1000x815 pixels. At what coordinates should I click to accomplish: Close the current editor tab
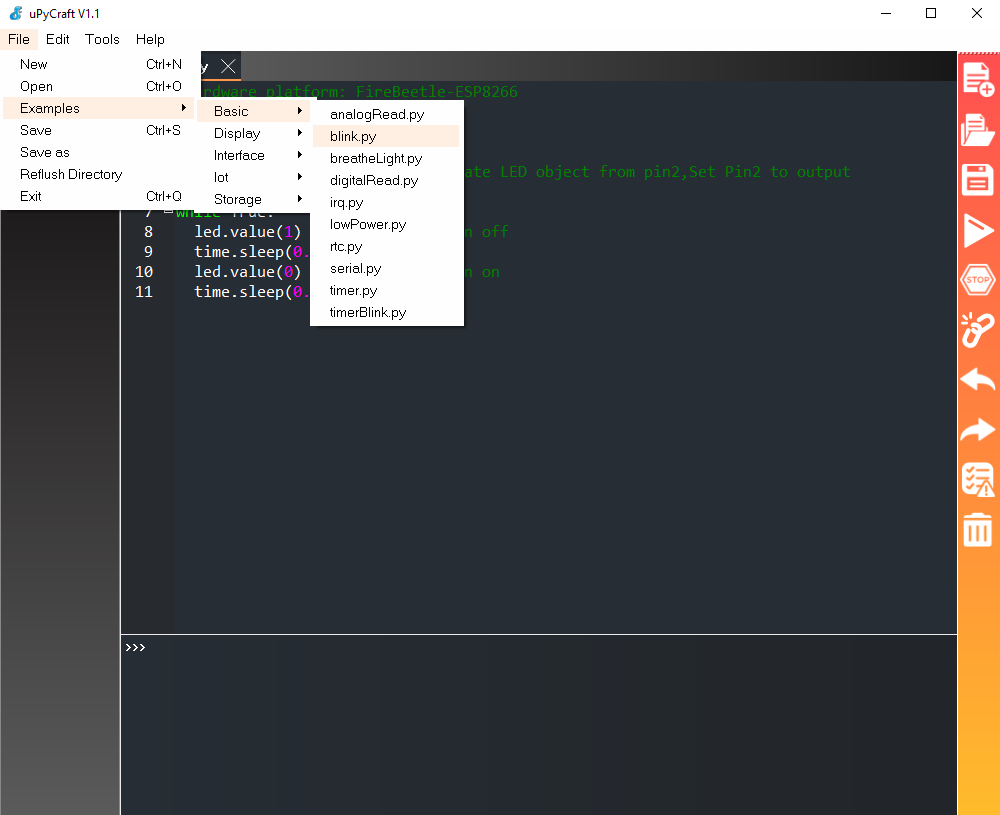229,67
